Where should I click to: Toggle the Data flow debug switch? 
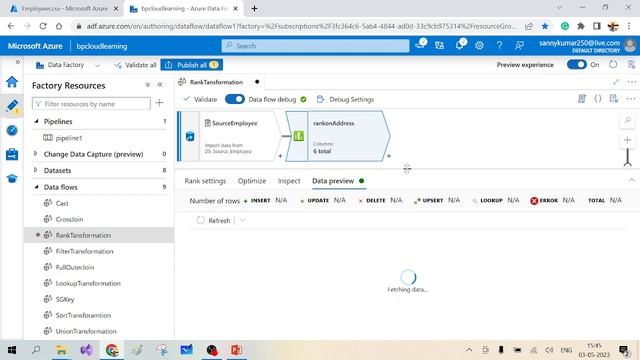235,99
